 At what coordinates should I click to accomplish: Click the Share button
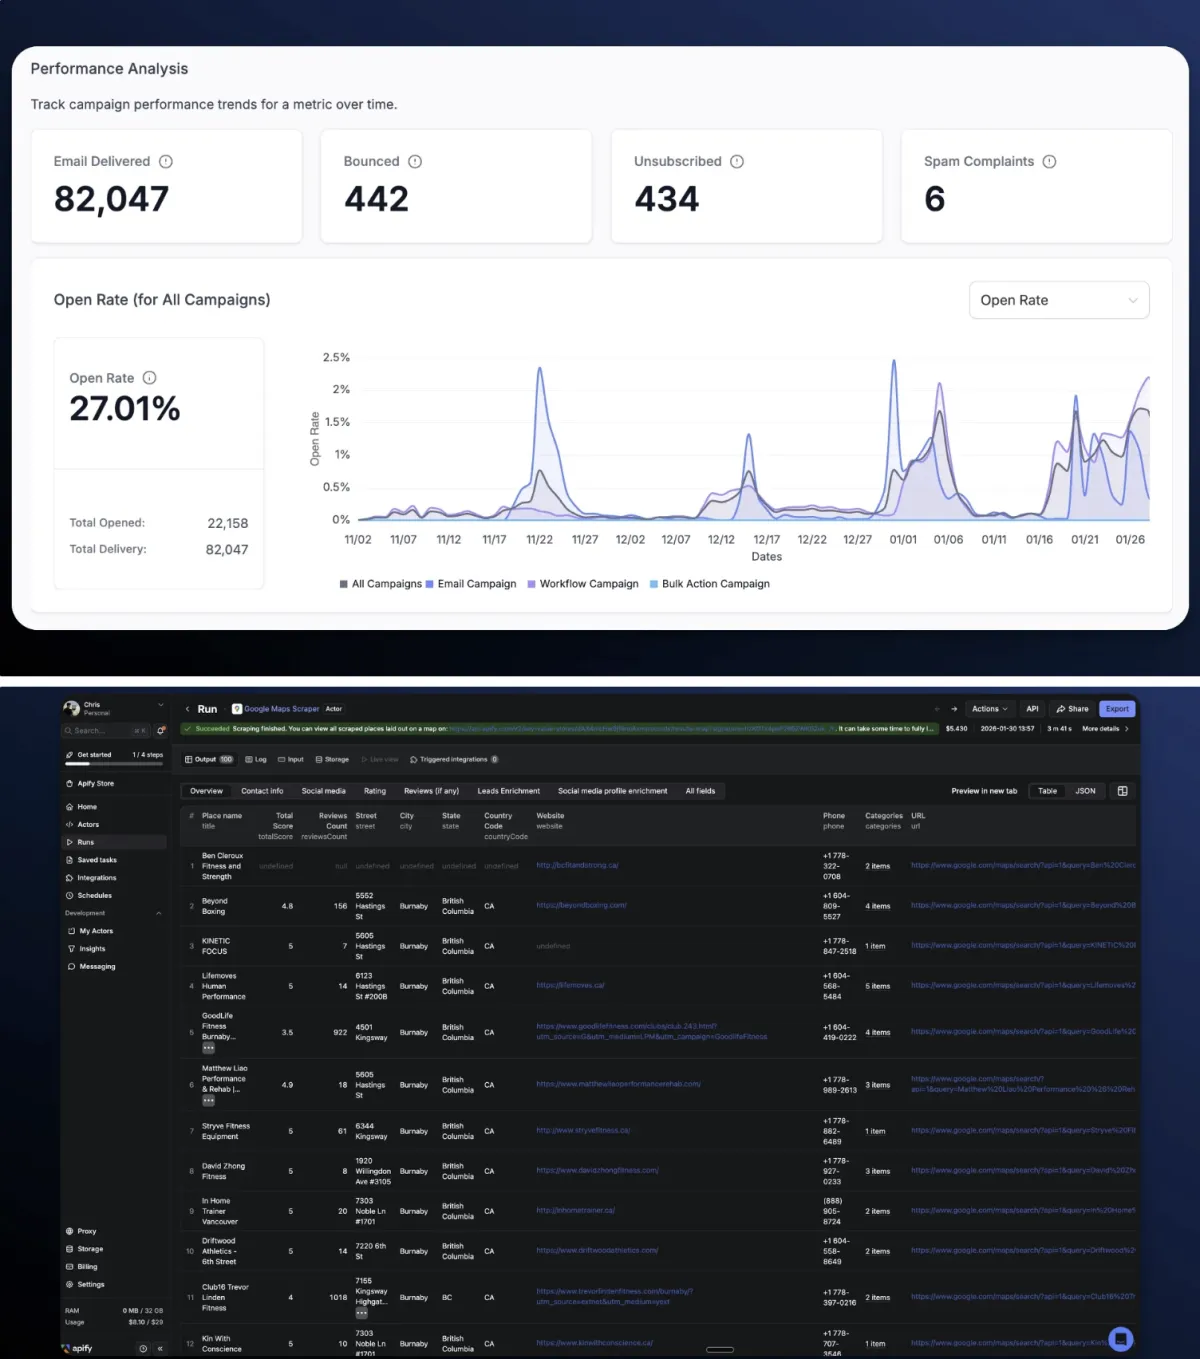click(x=1072, y=709)
